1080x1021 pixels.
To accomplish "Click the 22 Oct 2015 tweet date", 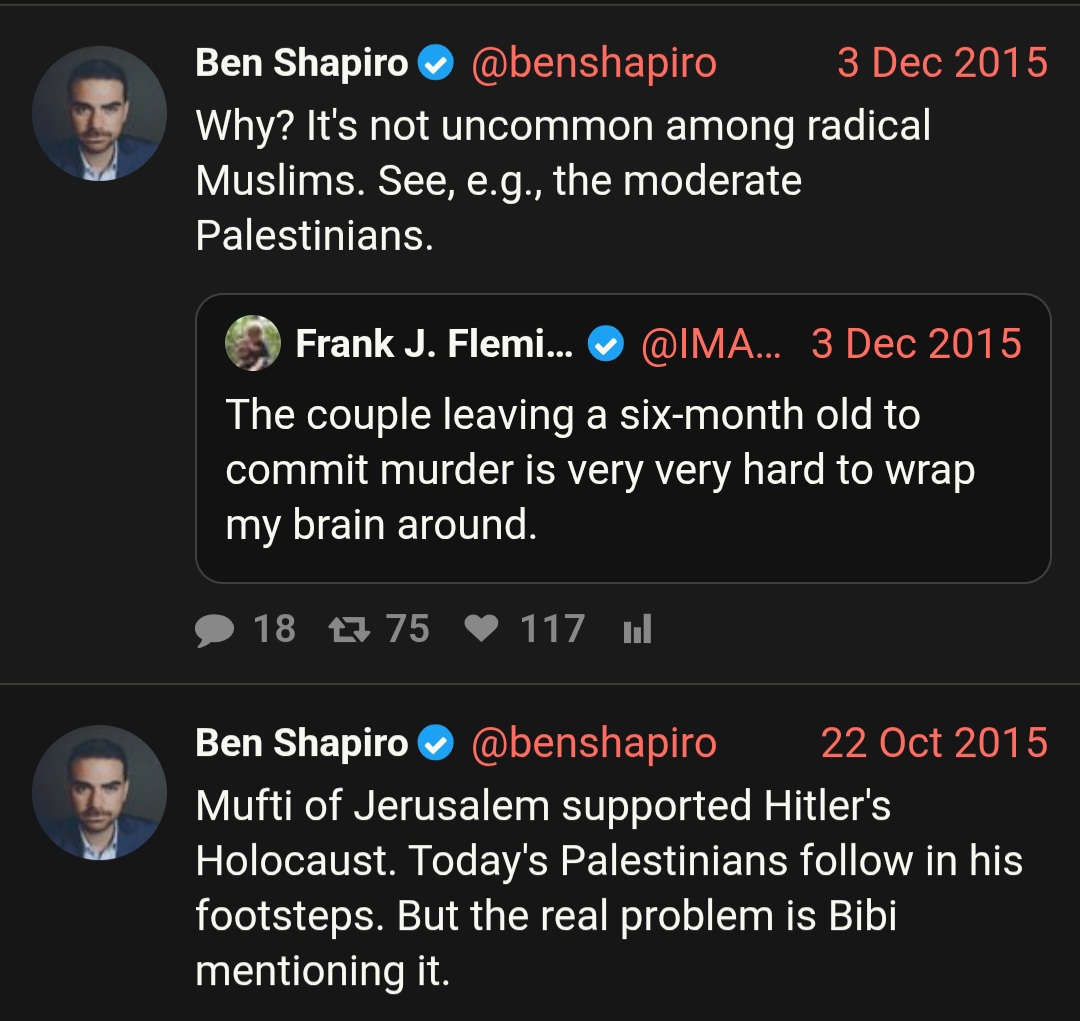I will click(934, 743).
